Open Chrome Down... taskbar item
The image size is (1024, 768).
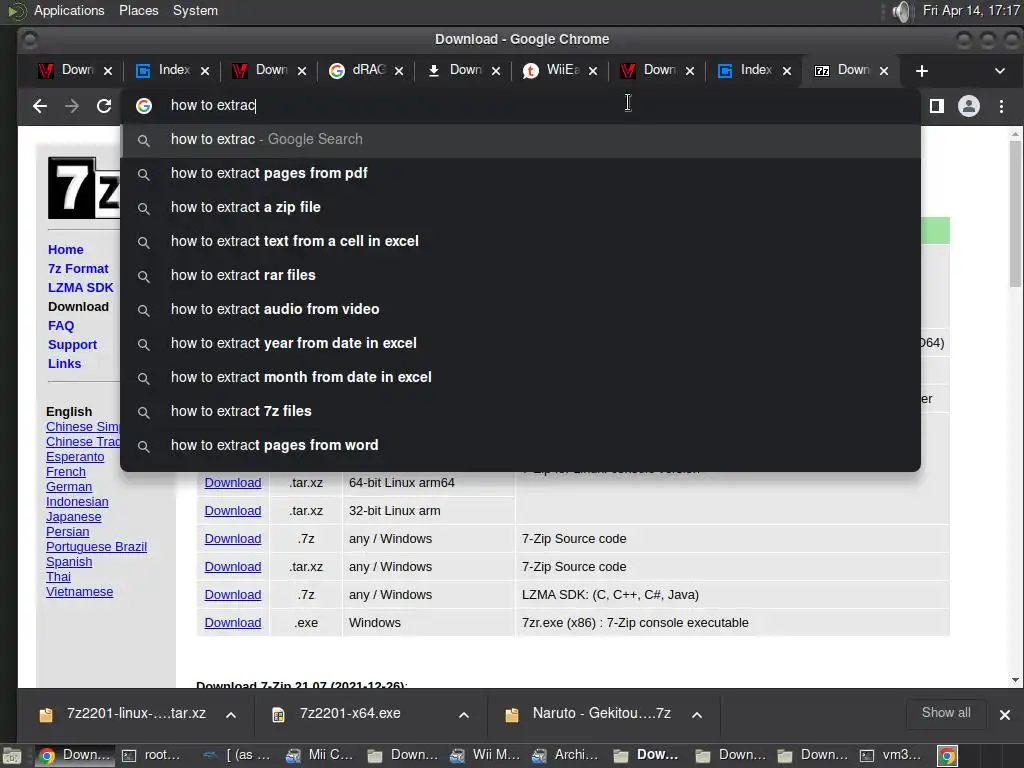tap(73, 755)
